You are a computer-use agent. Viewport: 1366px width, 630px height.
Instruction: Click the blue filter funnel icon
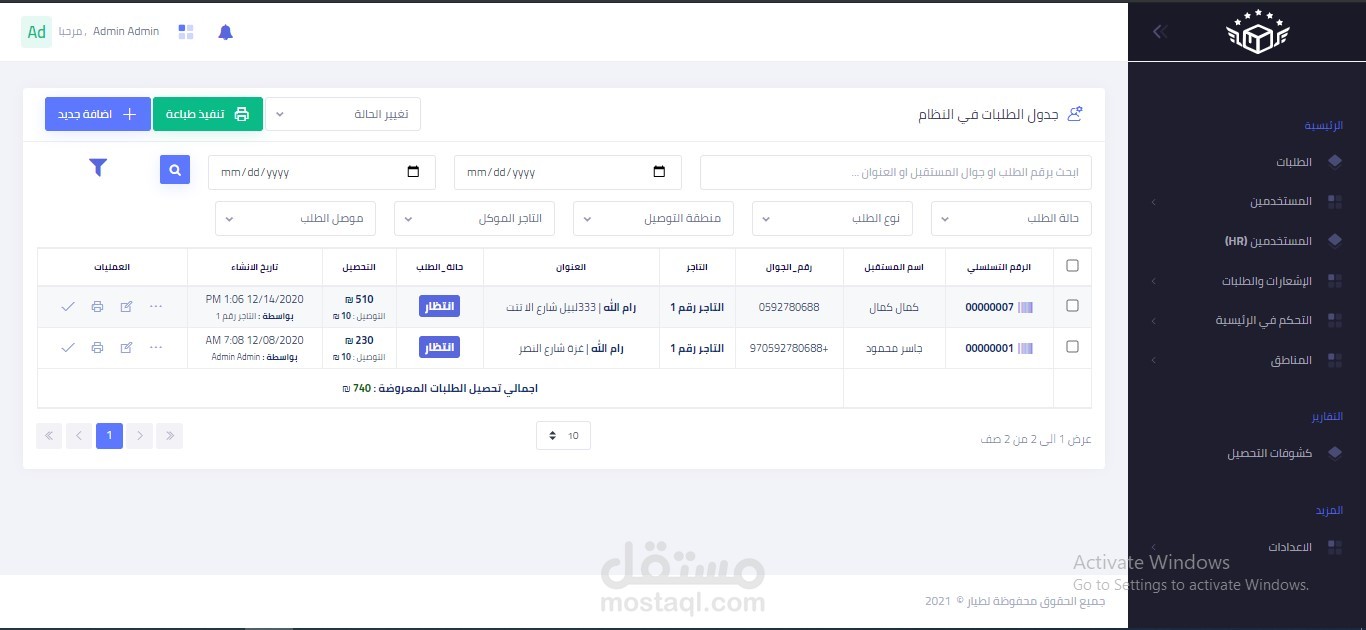[x=98, y=168]
